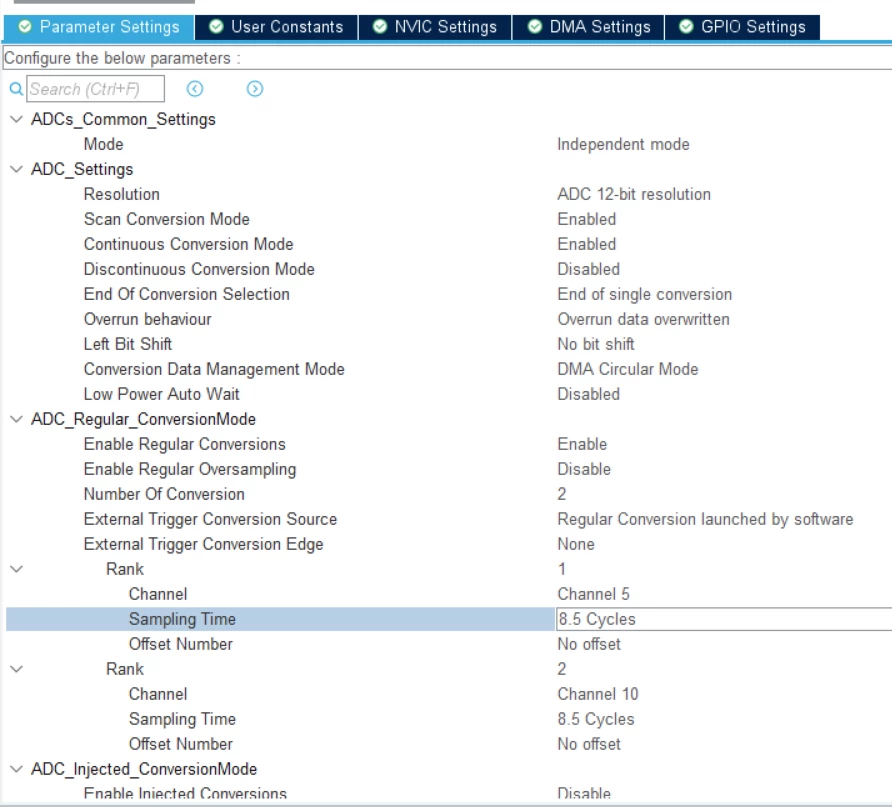
Task: Collapse the ADC_Settings group
Action: point(17,169)
